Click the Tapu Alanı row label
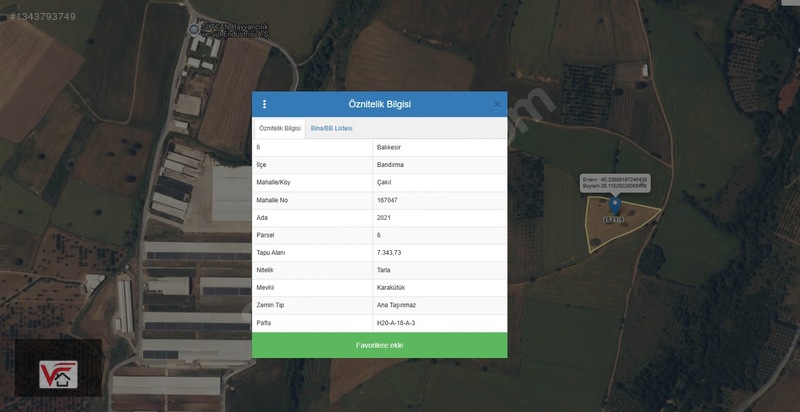This screenshot has height=412, width=800. point(270,253)
